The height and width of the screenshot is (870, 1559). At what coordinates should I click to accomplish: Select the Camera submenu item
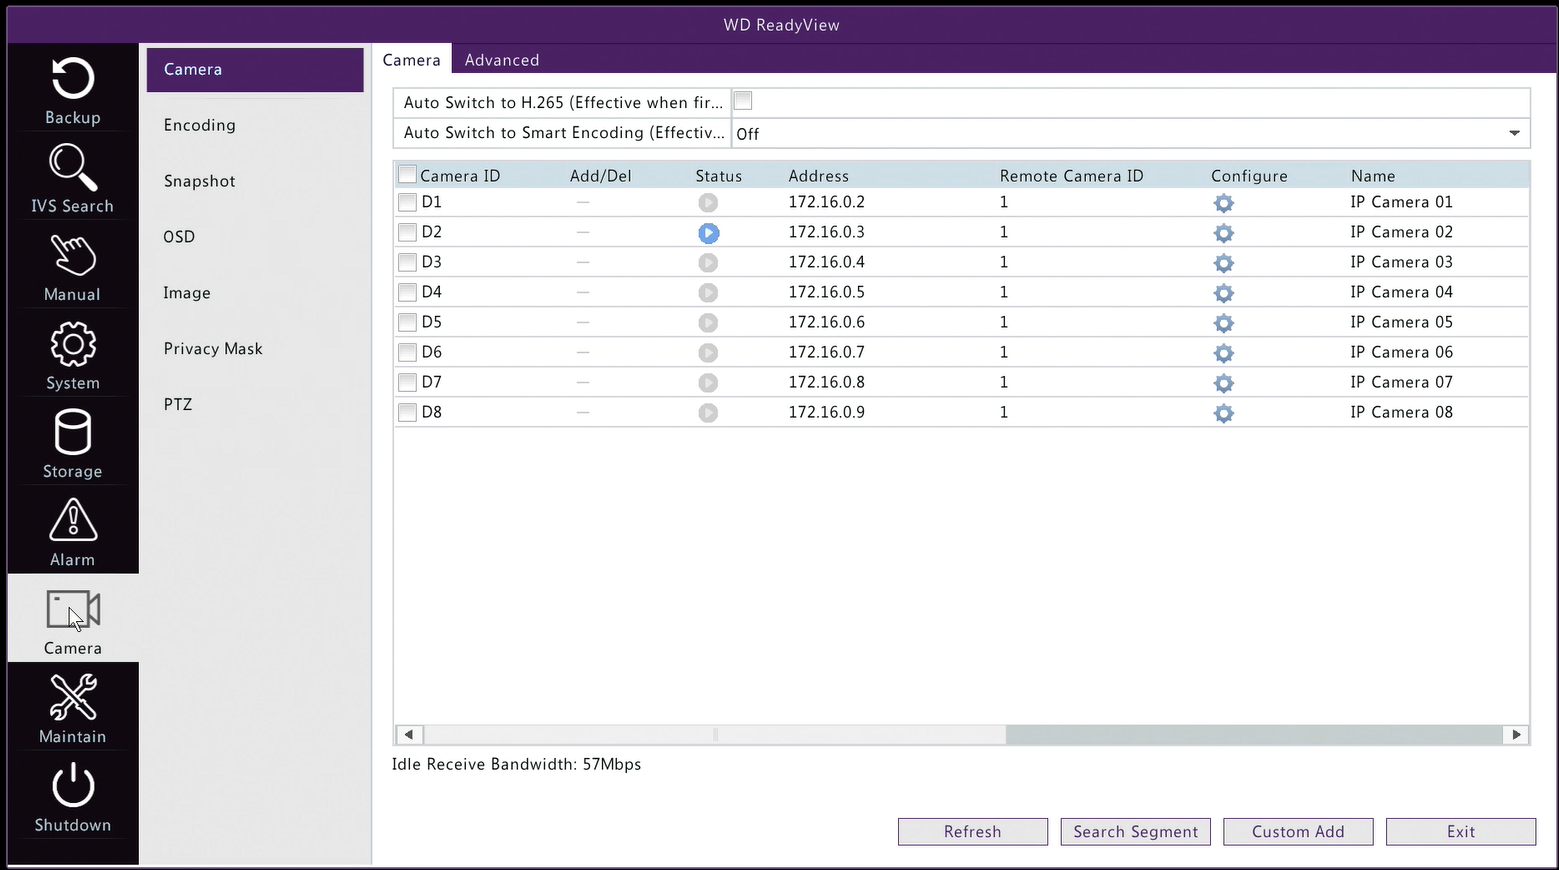[255, 70]
